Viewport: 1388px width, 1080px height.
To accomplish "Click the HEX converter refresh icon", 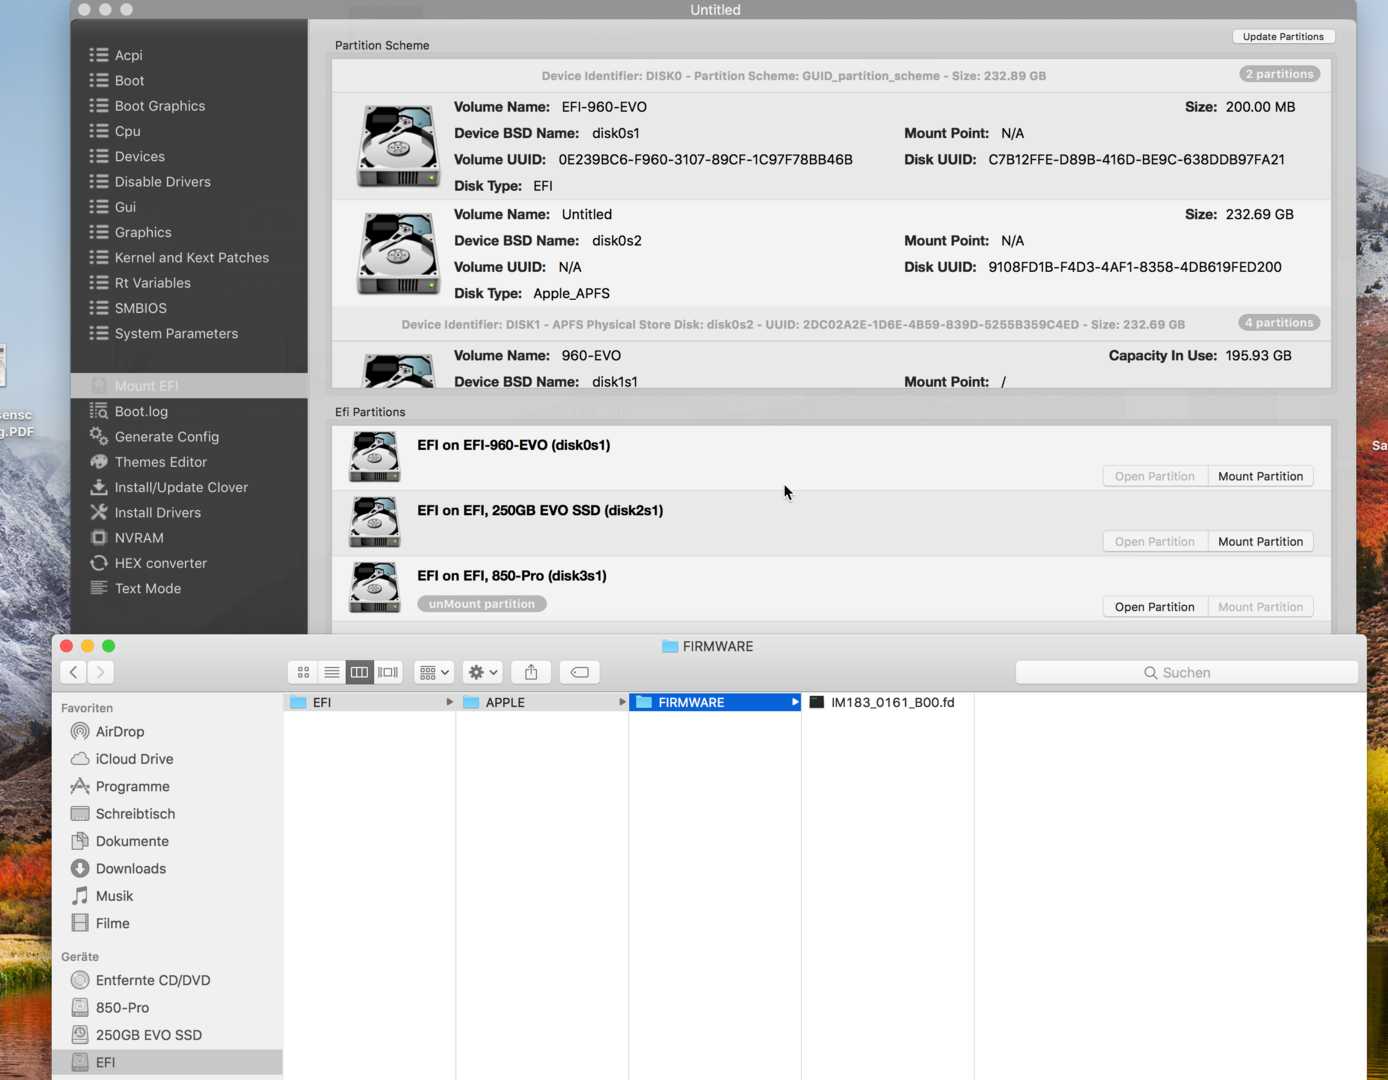I will point(99,563).
